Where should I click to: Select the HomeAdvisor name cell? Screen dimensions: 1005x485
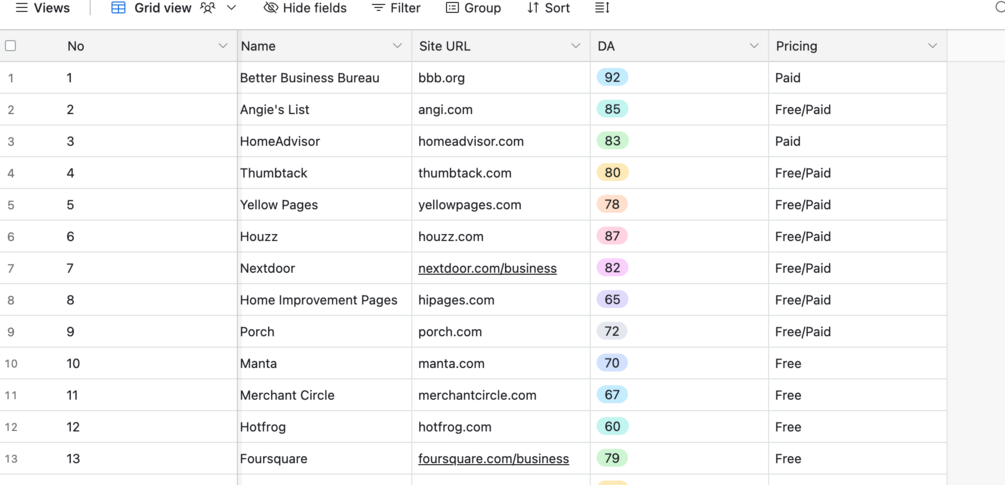324,141
